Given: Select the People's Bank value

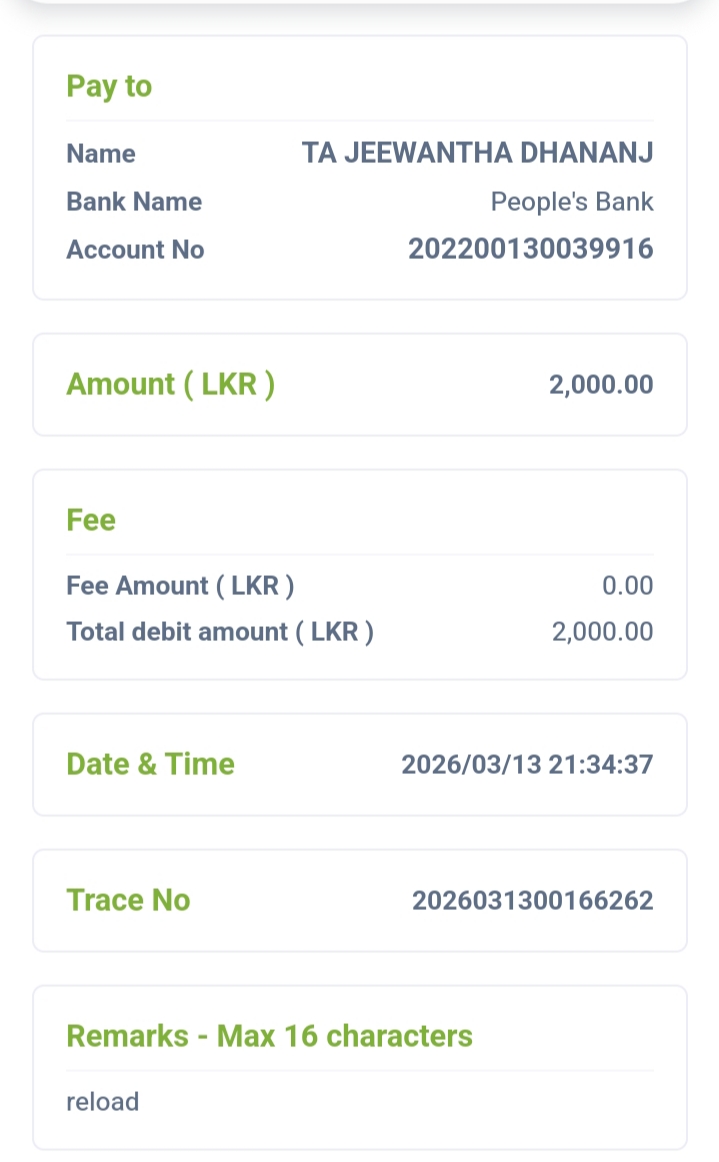Looking at the screenshot, I should 571,202.
